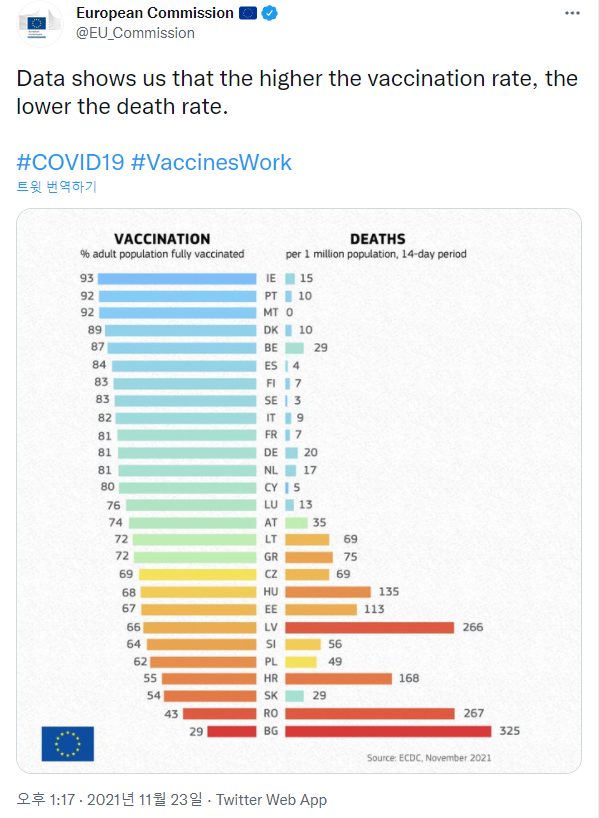
Task: Open the #COVID19 hashtag
Action: tap(70, 162)
